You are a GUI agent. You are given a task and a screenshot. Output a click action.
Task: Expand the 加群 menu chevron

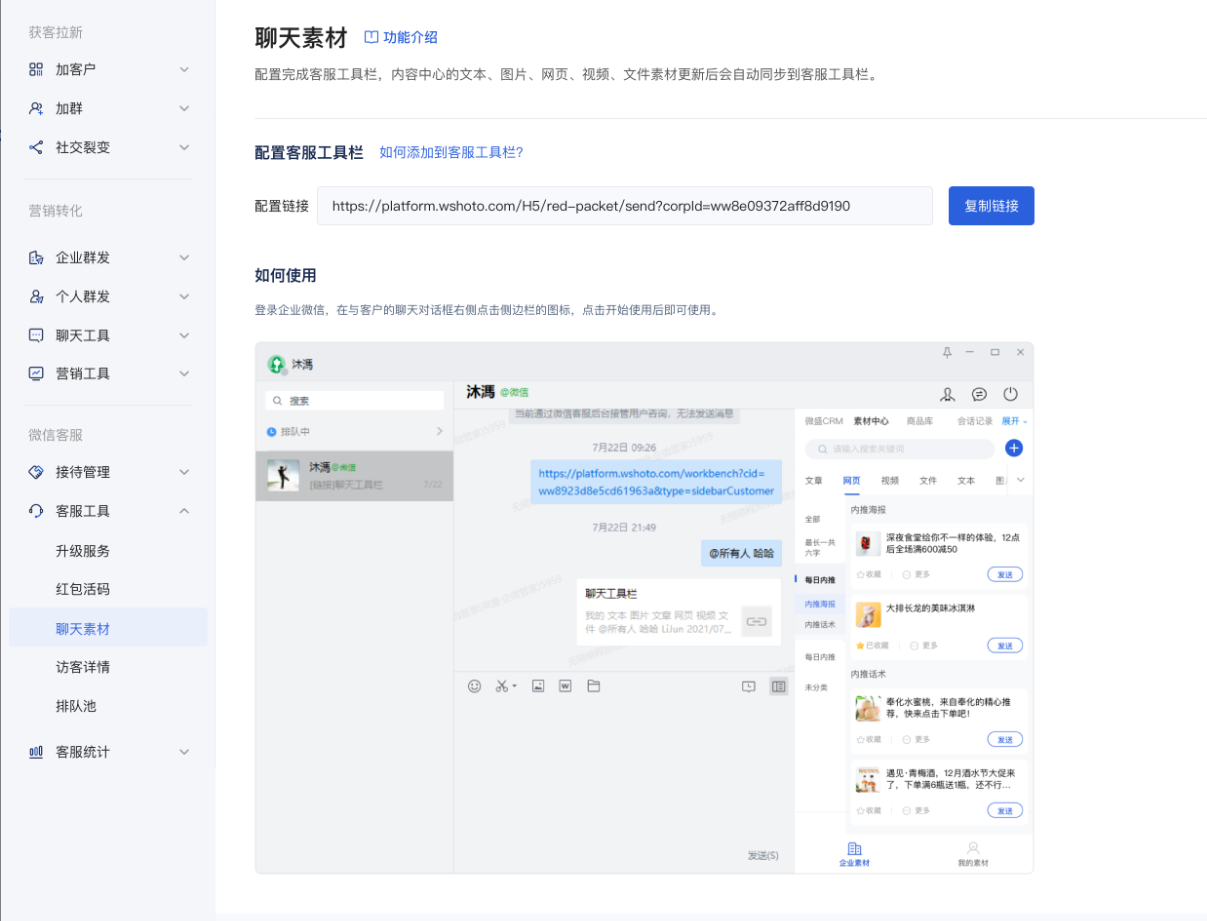[x=184, y=108]
